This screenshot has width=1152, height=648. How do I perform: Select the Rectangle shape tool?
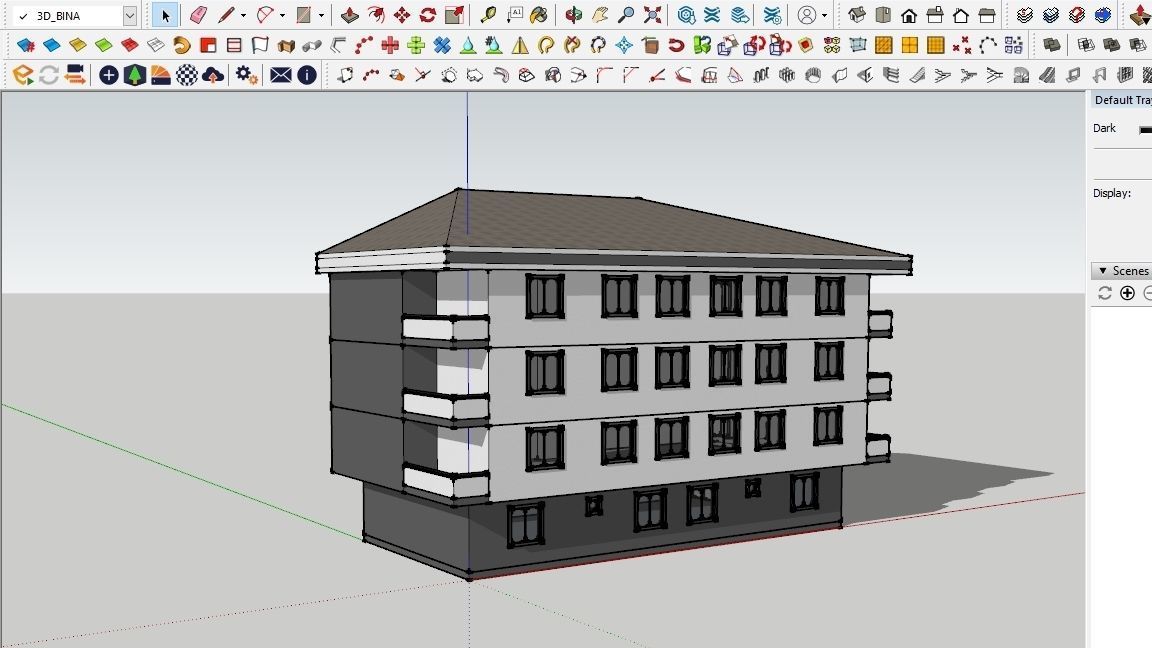[303, 15]
